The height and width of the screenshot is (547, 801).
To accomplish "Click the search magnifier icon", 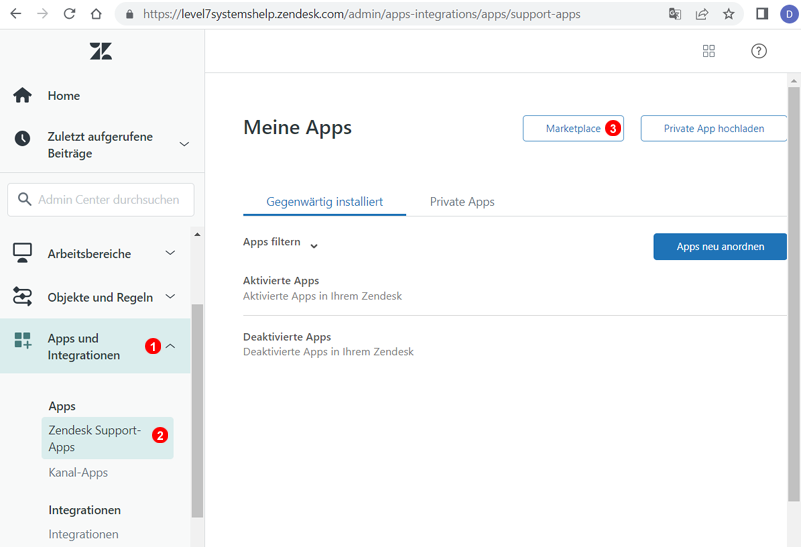I will 25,199.
